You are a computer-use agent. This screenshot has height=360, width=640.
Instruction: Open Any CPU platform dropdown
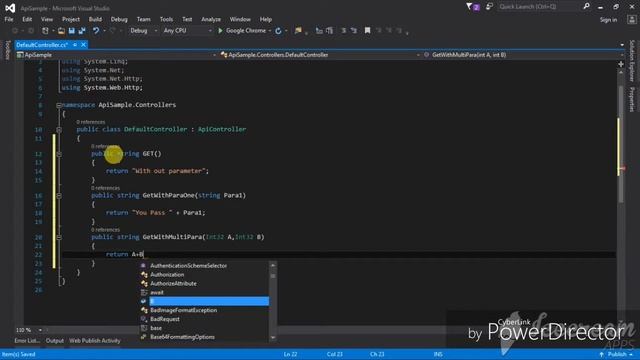pos(187,31)
